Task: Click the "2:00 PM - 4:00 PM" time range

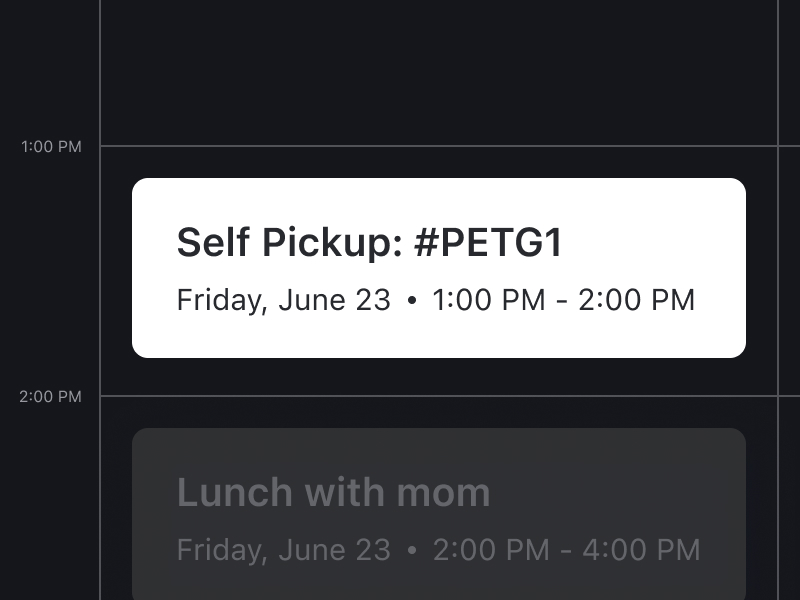Action: coord(566,550)
